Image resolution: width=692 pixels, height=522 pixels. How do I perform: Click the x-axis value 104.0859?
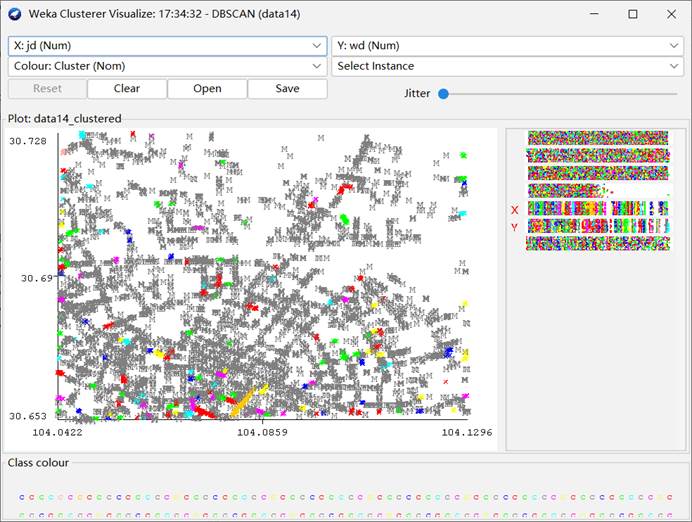click(x=262, y=432)
